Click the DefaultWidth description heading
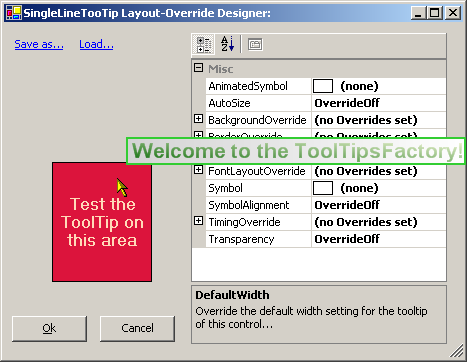467x362 pixels. point(232,295)
